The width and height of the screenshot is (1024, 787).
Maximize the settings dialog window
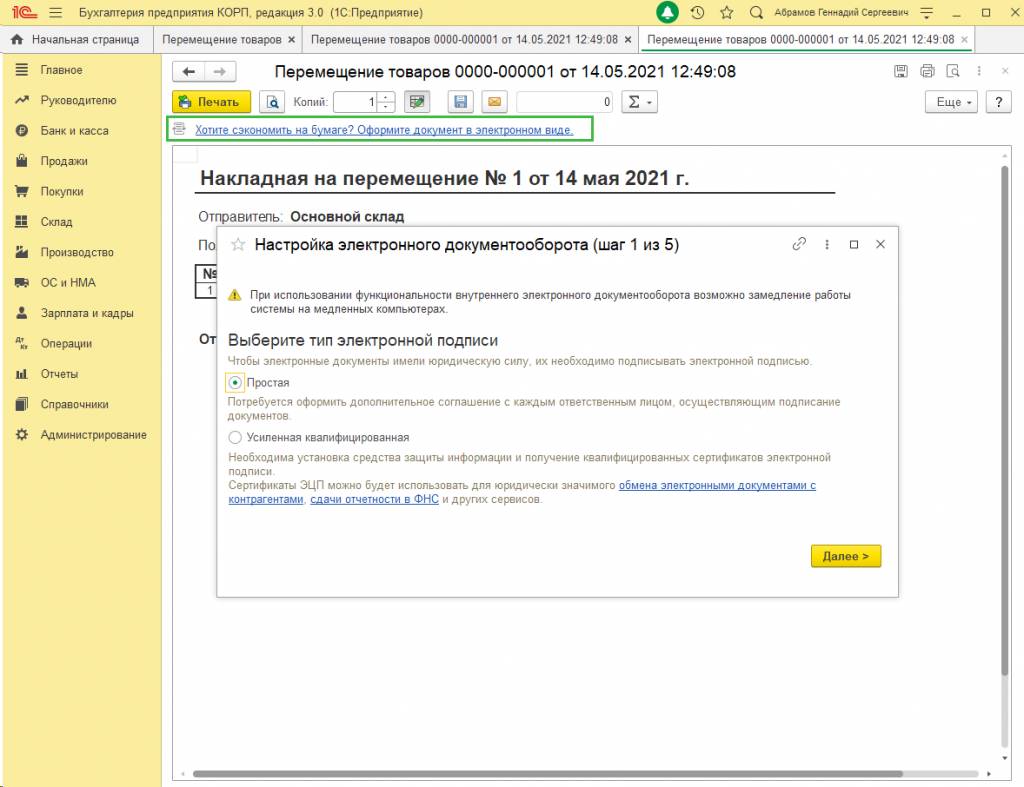tap(854, 244)
